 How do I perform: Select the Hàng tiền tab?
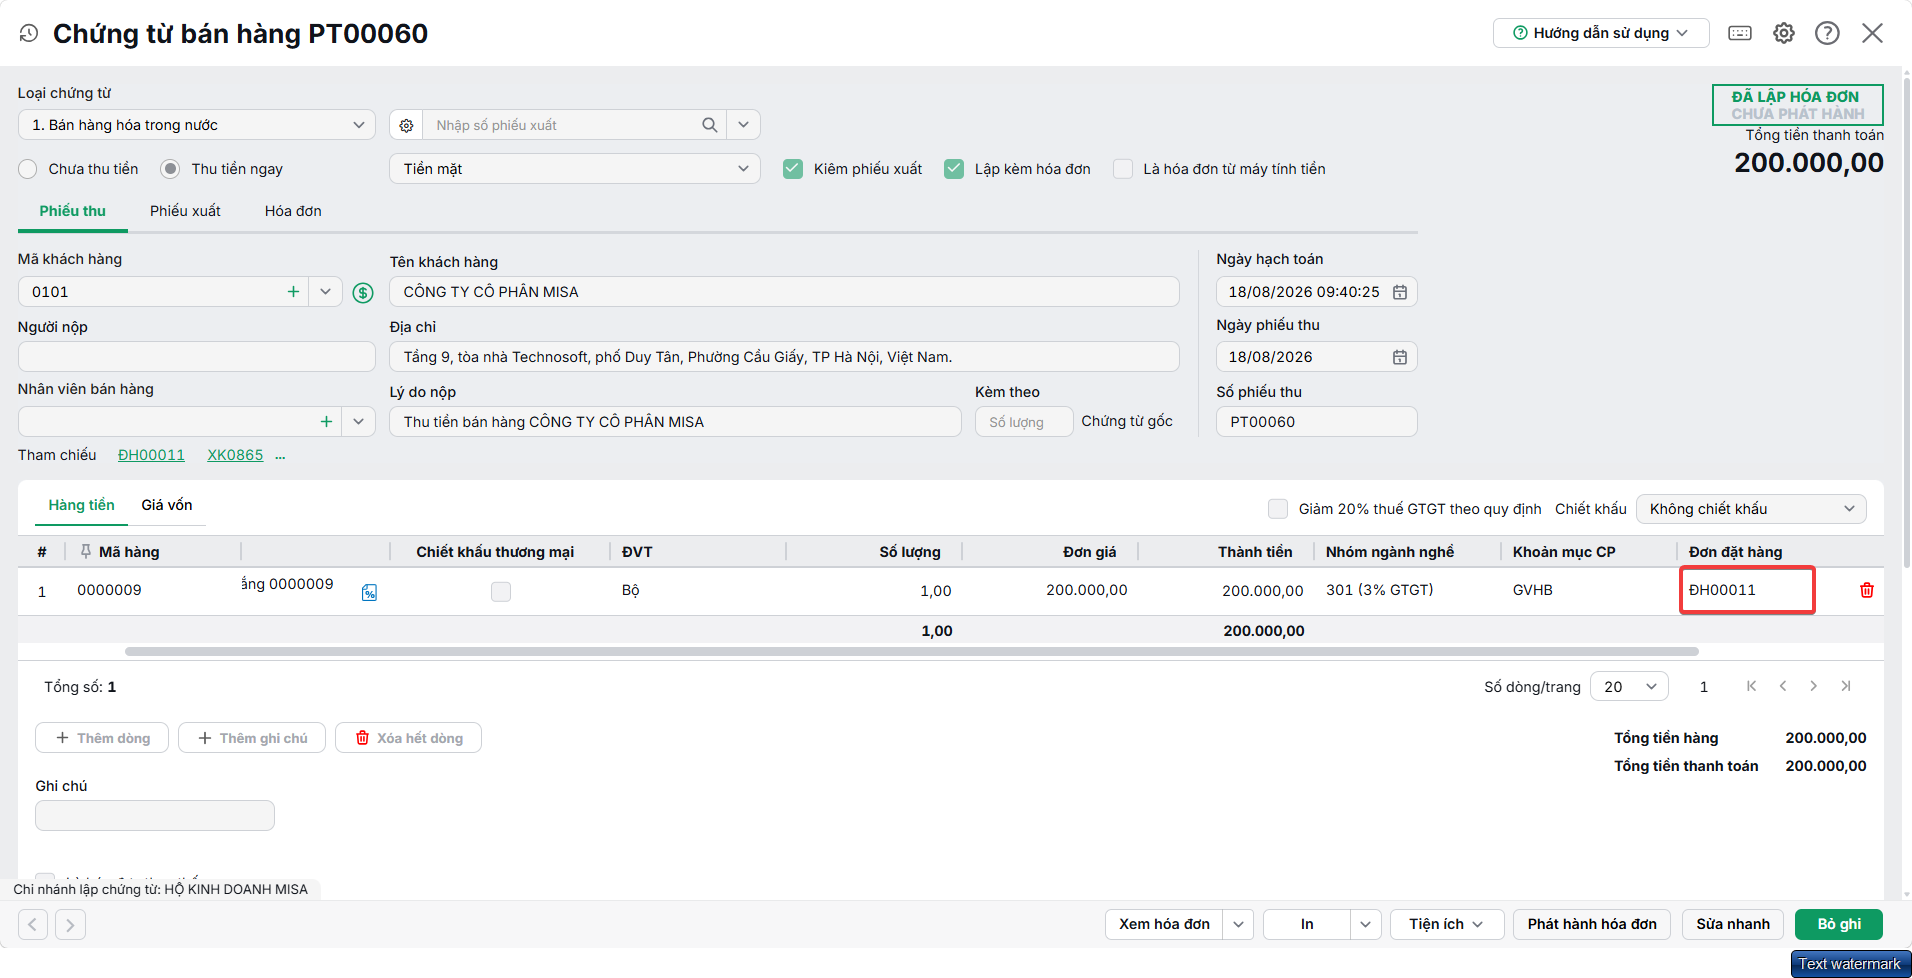82,506
